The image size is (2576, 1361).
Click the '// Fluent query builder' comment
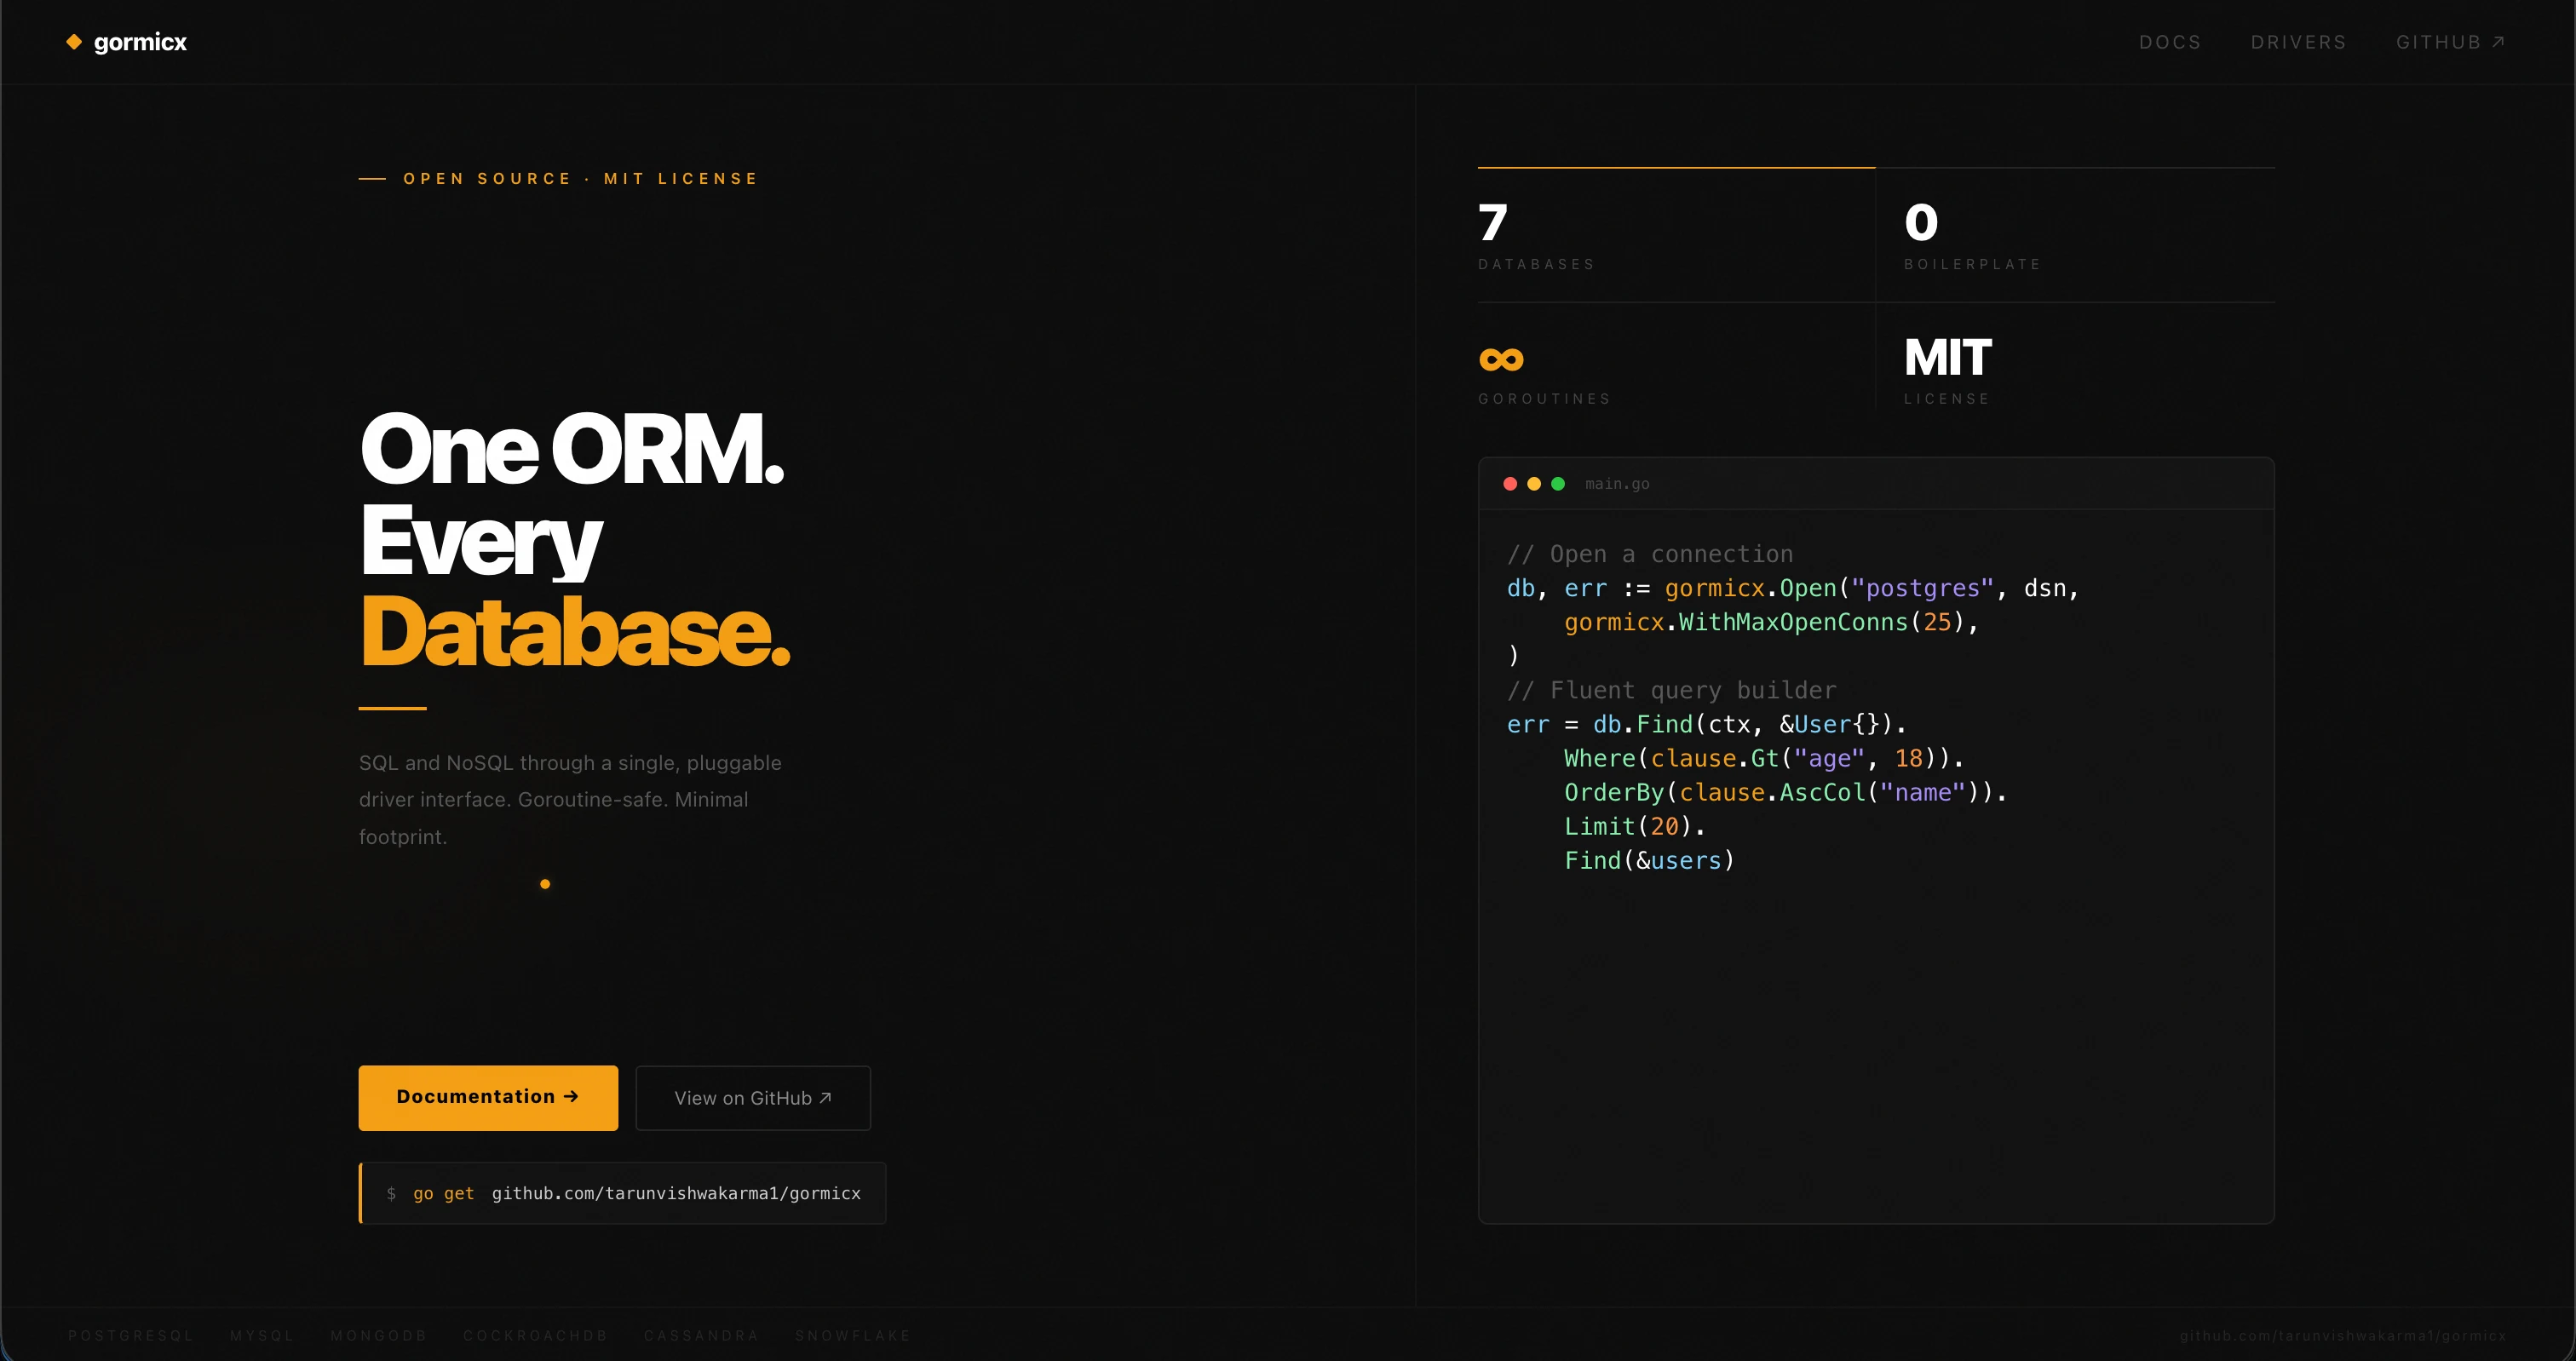pyautogui.click(x=1672, y=690)
